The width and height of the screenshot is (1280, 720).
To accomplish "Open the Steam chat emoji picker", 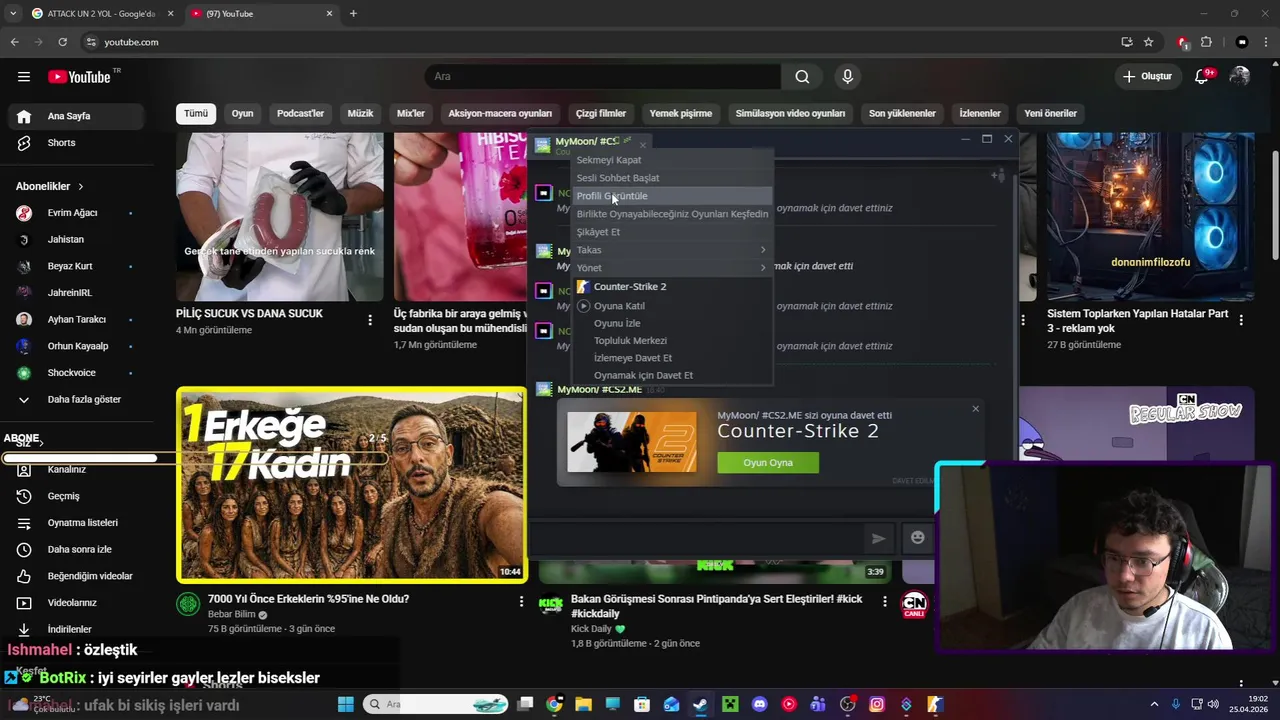I will tap(917, 538).
